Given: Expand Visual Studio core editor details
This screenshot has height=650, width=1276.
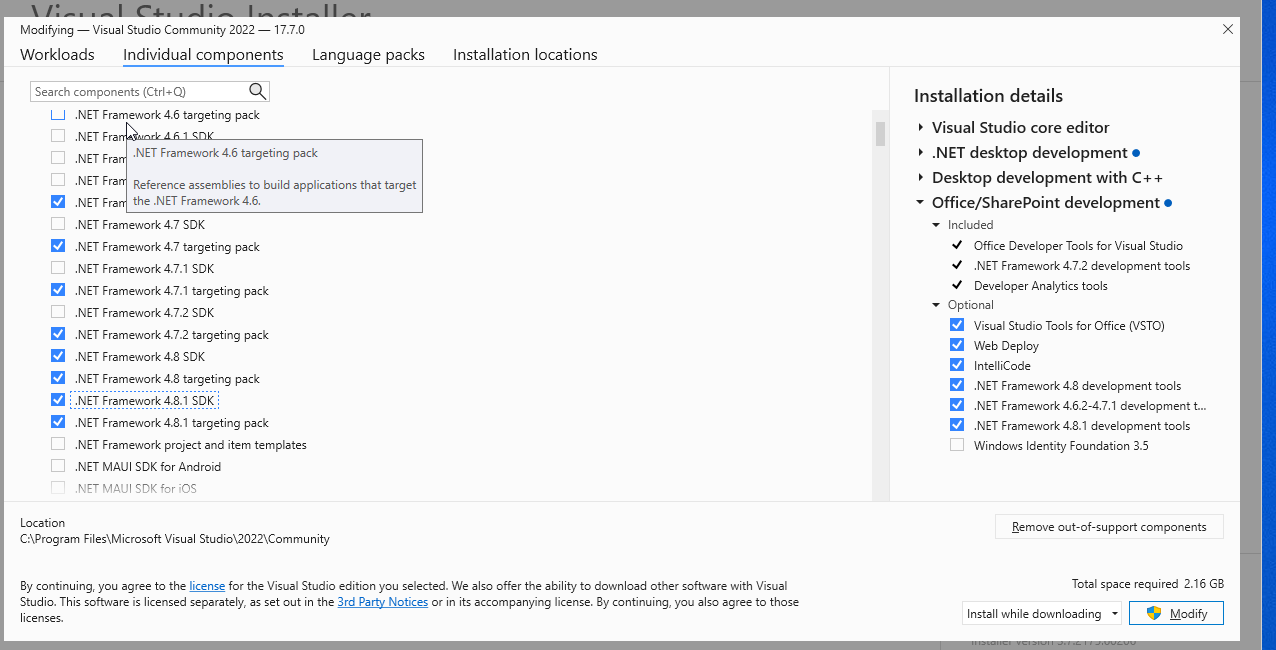Looking at the screenshot, I should click(921, 128).
